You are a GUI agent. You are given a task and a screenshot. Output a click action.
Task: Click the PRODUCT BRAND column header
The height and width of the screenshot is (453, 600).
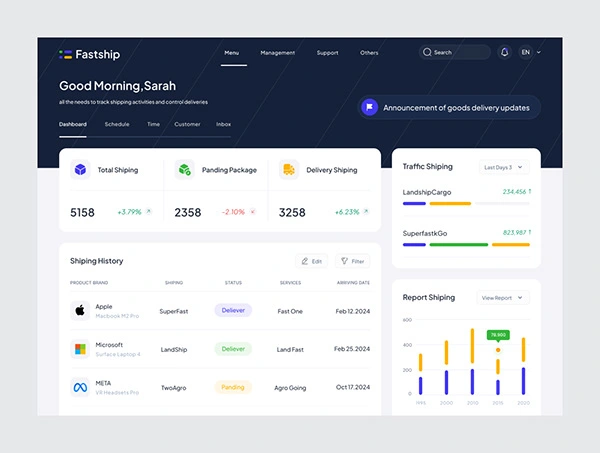pyautogui.click(x=89, y=283)
